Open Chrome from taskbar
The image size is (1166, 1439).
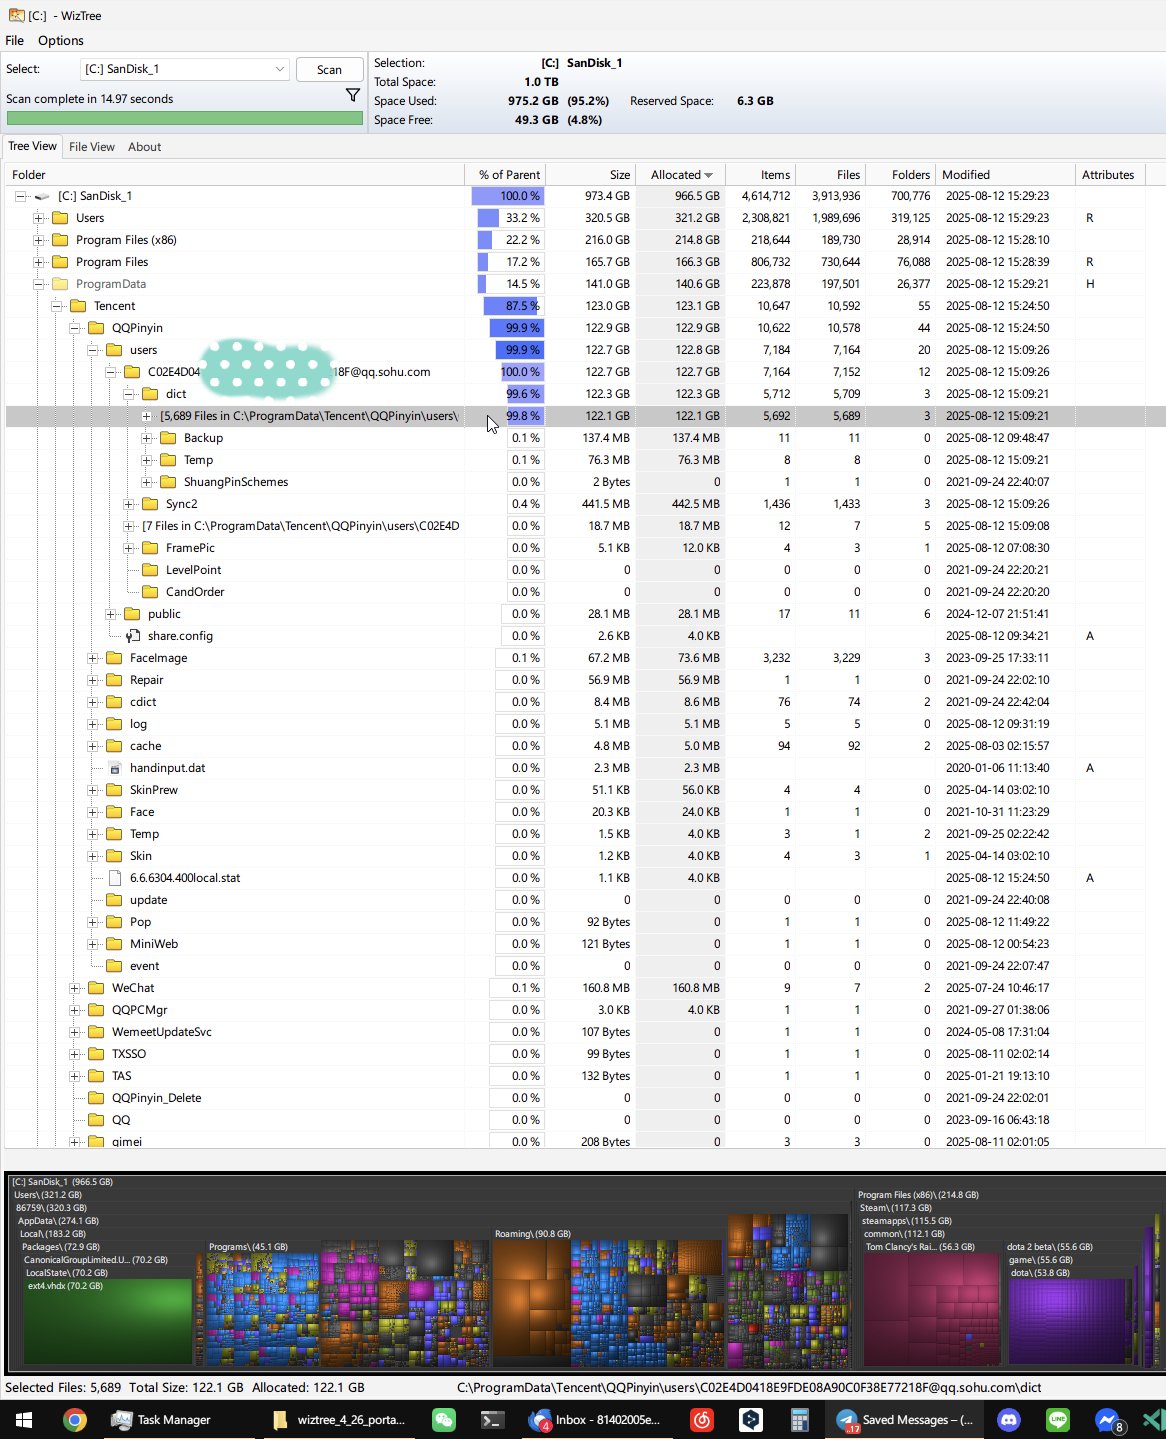coord(74,1419)
